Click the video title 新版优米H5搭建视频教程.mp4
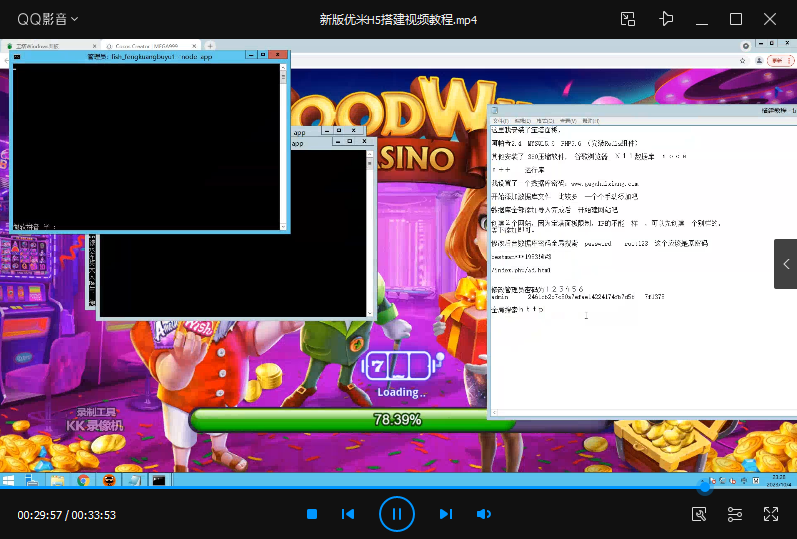Screen dimensions: 797x539 click(x=398, y=20)
